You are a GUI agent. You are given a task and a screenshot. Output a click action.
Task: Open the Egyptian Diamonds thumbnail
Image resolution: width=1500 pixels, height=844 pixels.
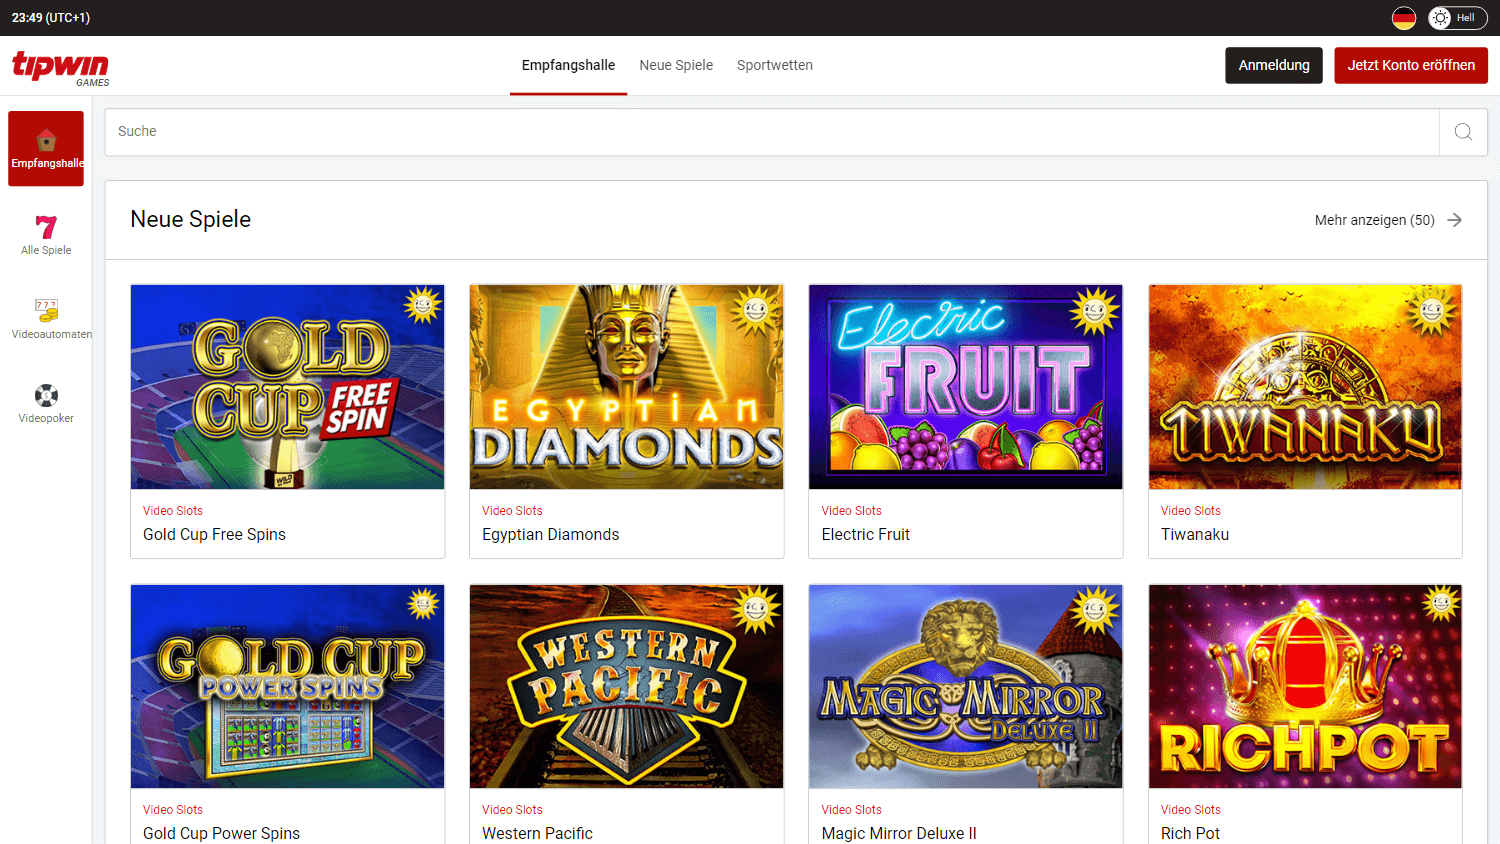click(626, 387)
